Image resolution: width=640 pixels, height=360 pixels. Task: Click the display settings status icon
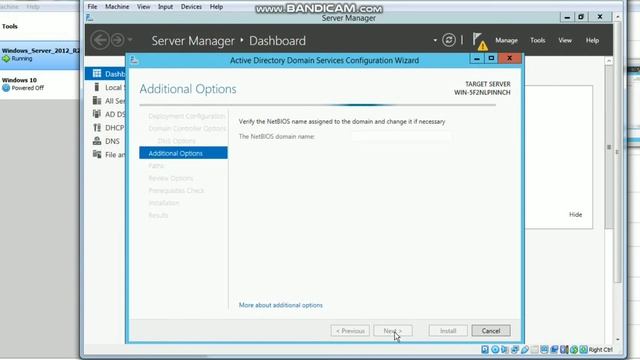click(544, 349)
